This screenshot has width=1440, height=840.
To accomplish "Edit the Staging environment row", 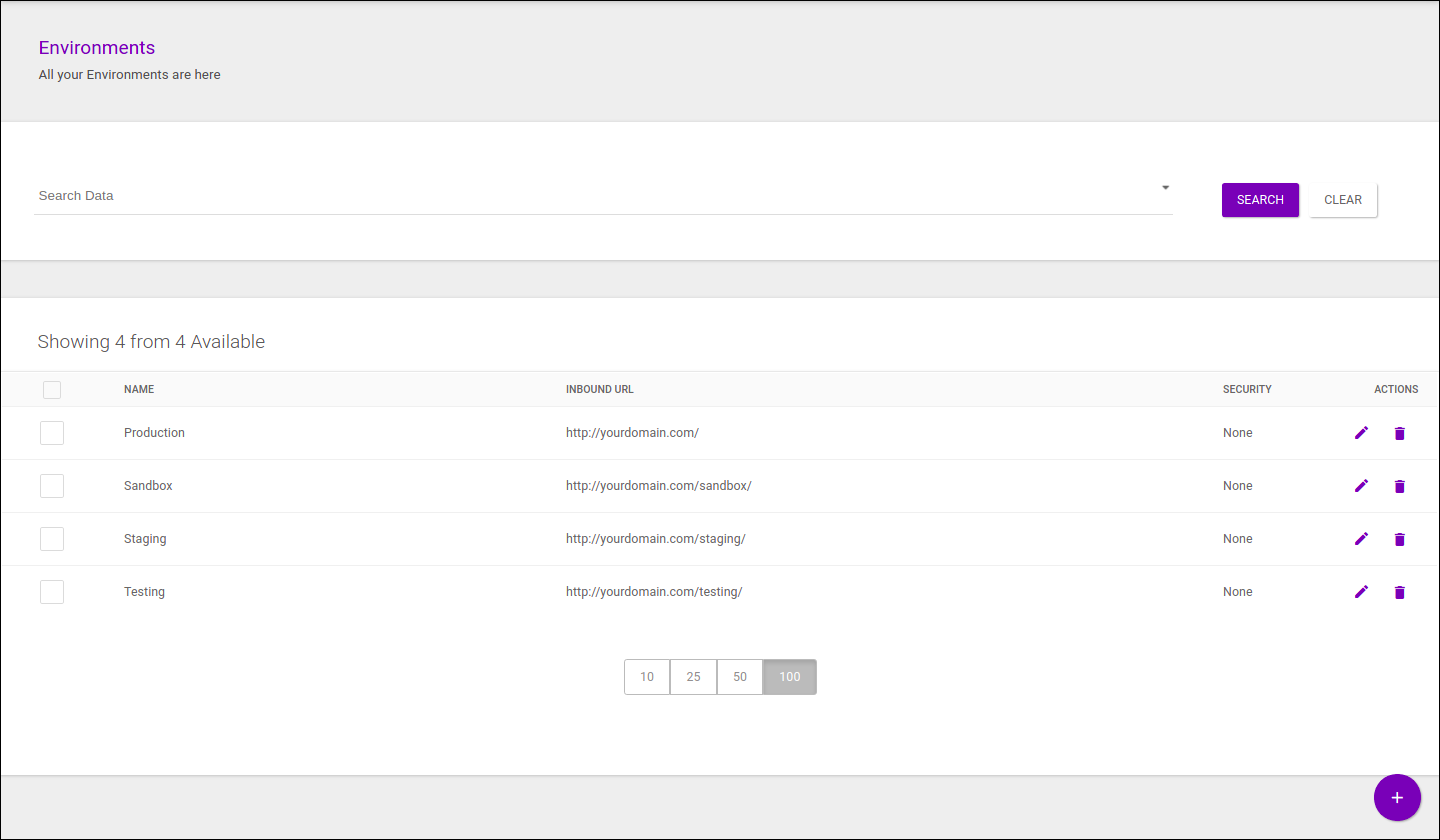I will 1361,539.
